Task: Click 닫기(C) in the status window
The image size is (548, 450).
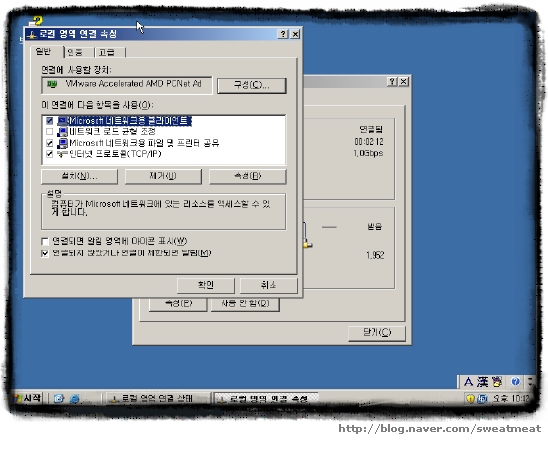Action: point(377,333)
